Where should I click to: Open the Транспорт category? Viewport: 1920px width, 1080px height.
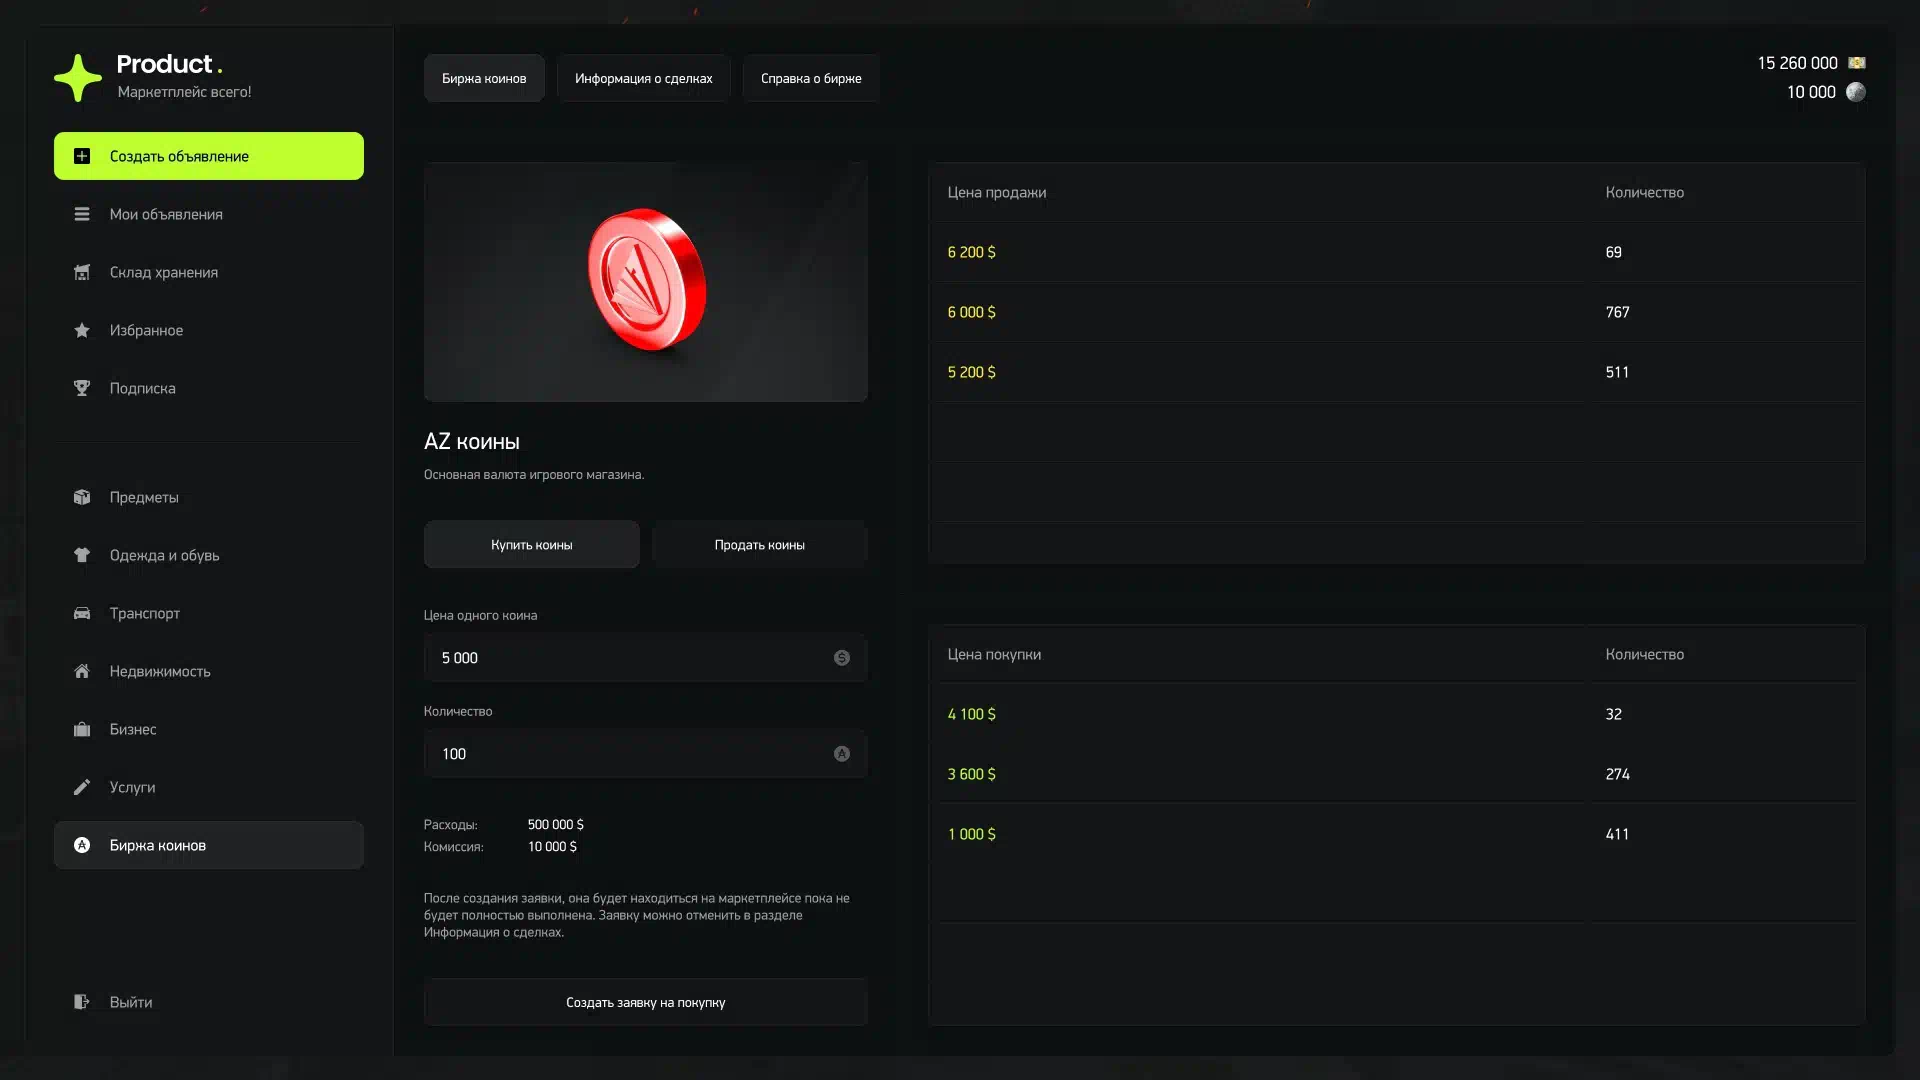[x=209, y=613]
